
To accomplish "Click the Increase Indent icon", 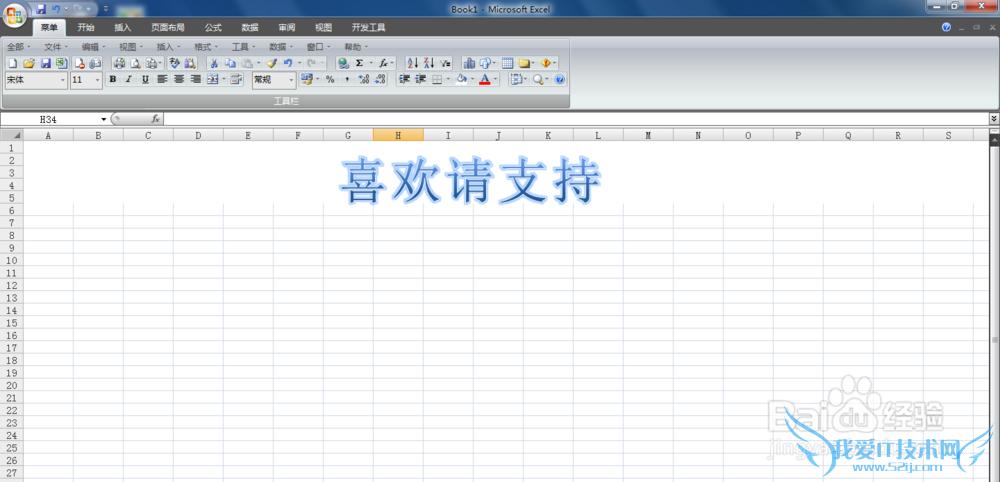I will (420, 80).
